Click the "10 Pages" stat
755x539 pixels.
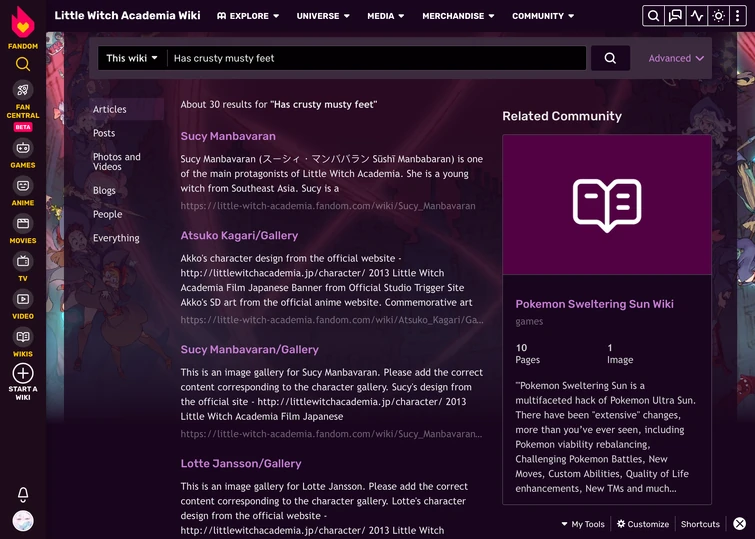point(527,354)
